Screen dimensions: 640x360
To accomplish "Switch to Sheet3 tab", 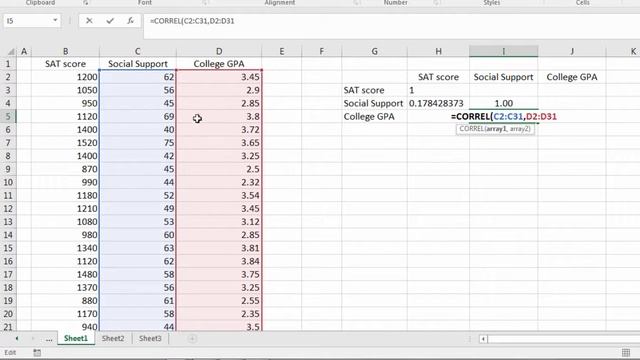I will click(x=150, y=338).
